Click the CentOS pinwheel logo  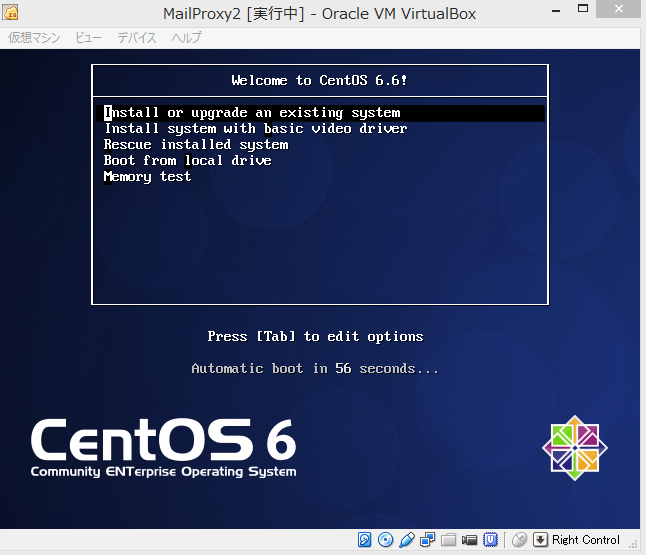click(x=575, y=447)
